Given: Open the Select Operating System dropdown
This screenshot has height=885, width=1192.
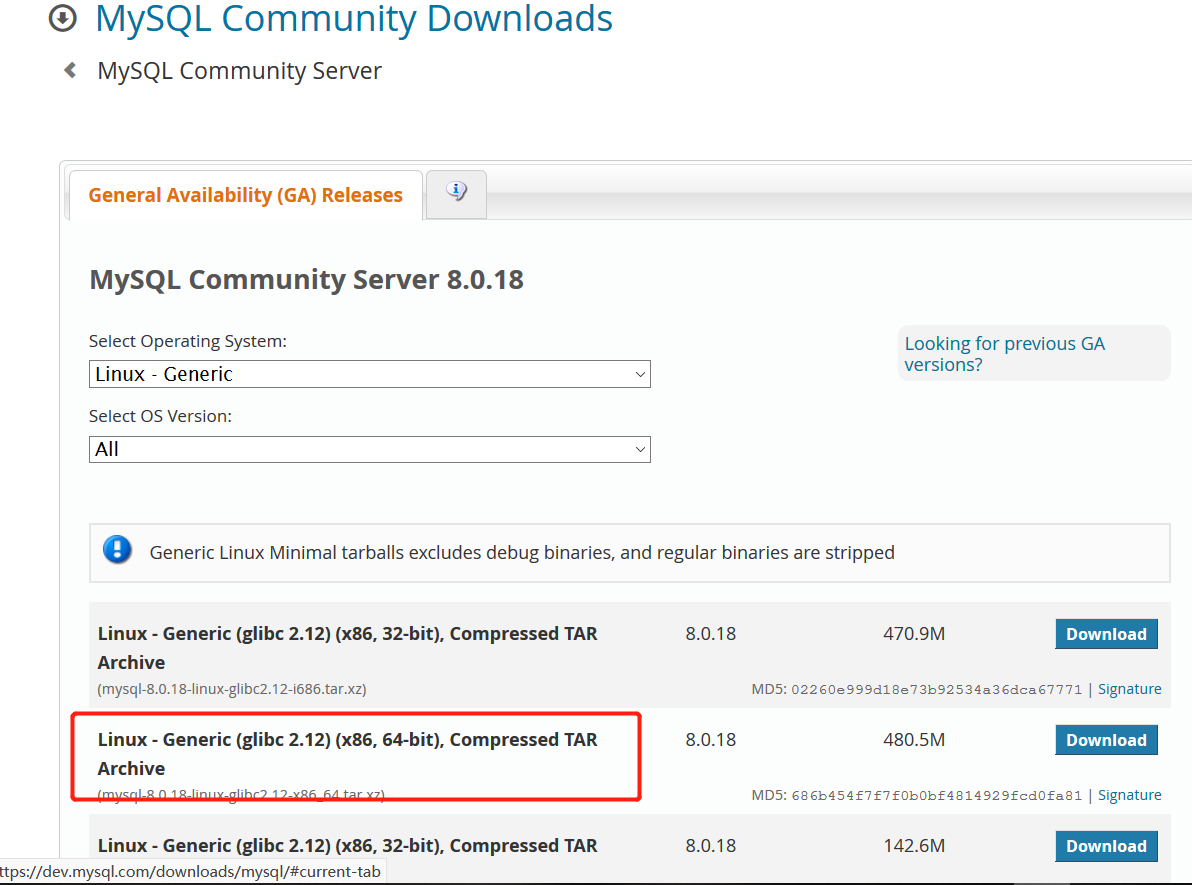Looking at the screenshot, I should pyautogui.click(x=369, y=374).
